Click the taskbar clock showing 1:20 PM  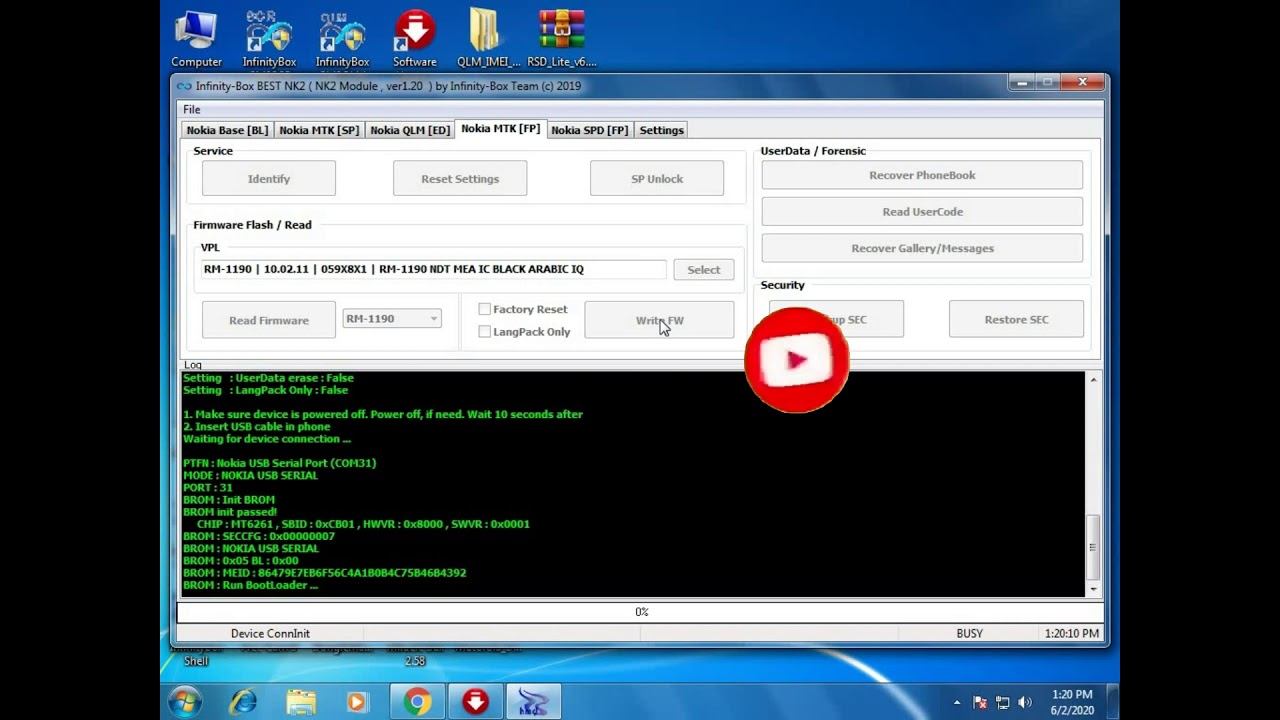tap(1072, 702)
